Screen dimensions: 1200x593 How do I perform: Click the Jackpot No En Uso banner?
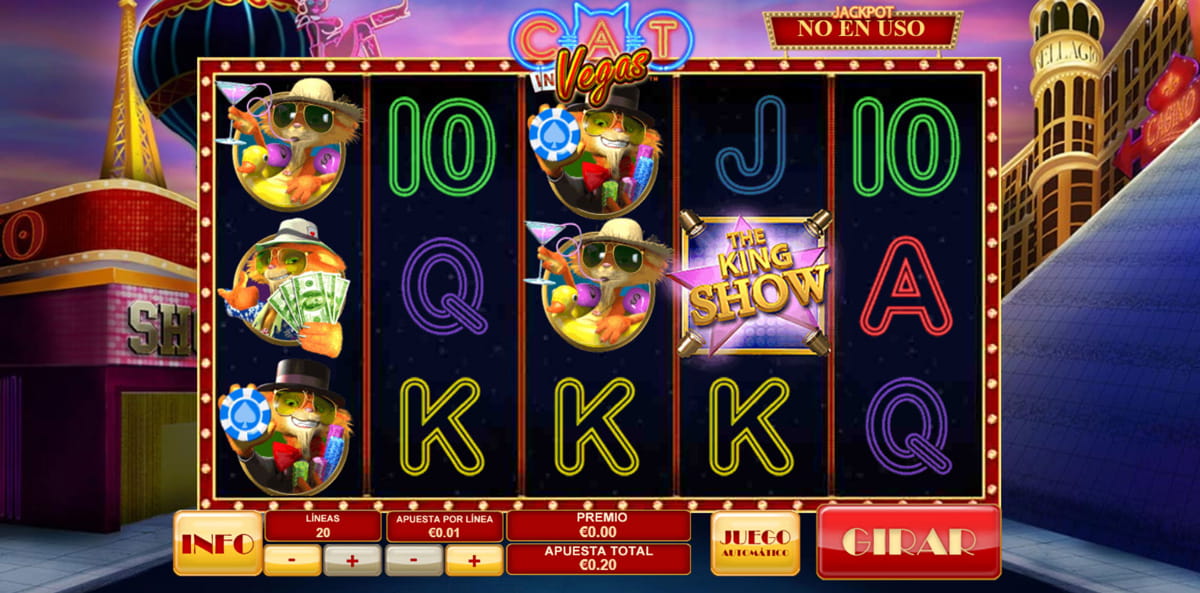pyautogui.click(x=863, y=29)
